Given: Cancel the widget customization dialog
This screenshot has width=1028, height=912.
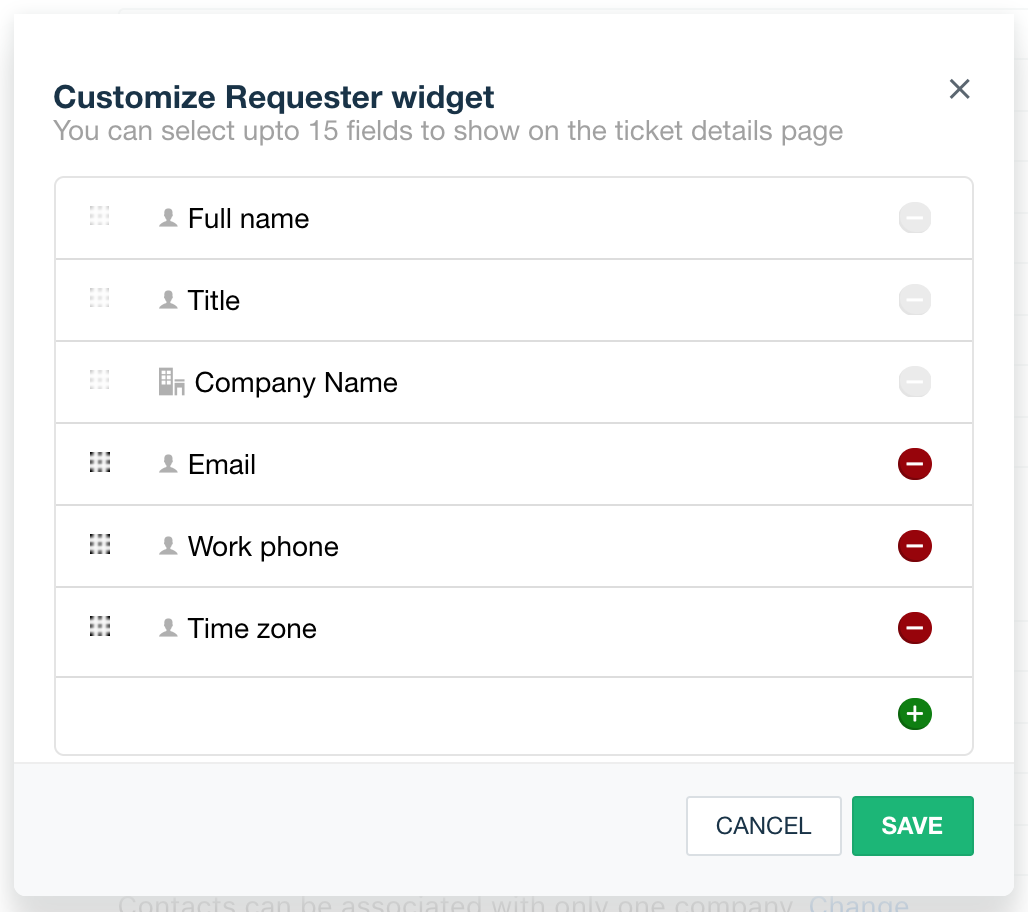Looking at the screenshot, I should click(763, 826).
